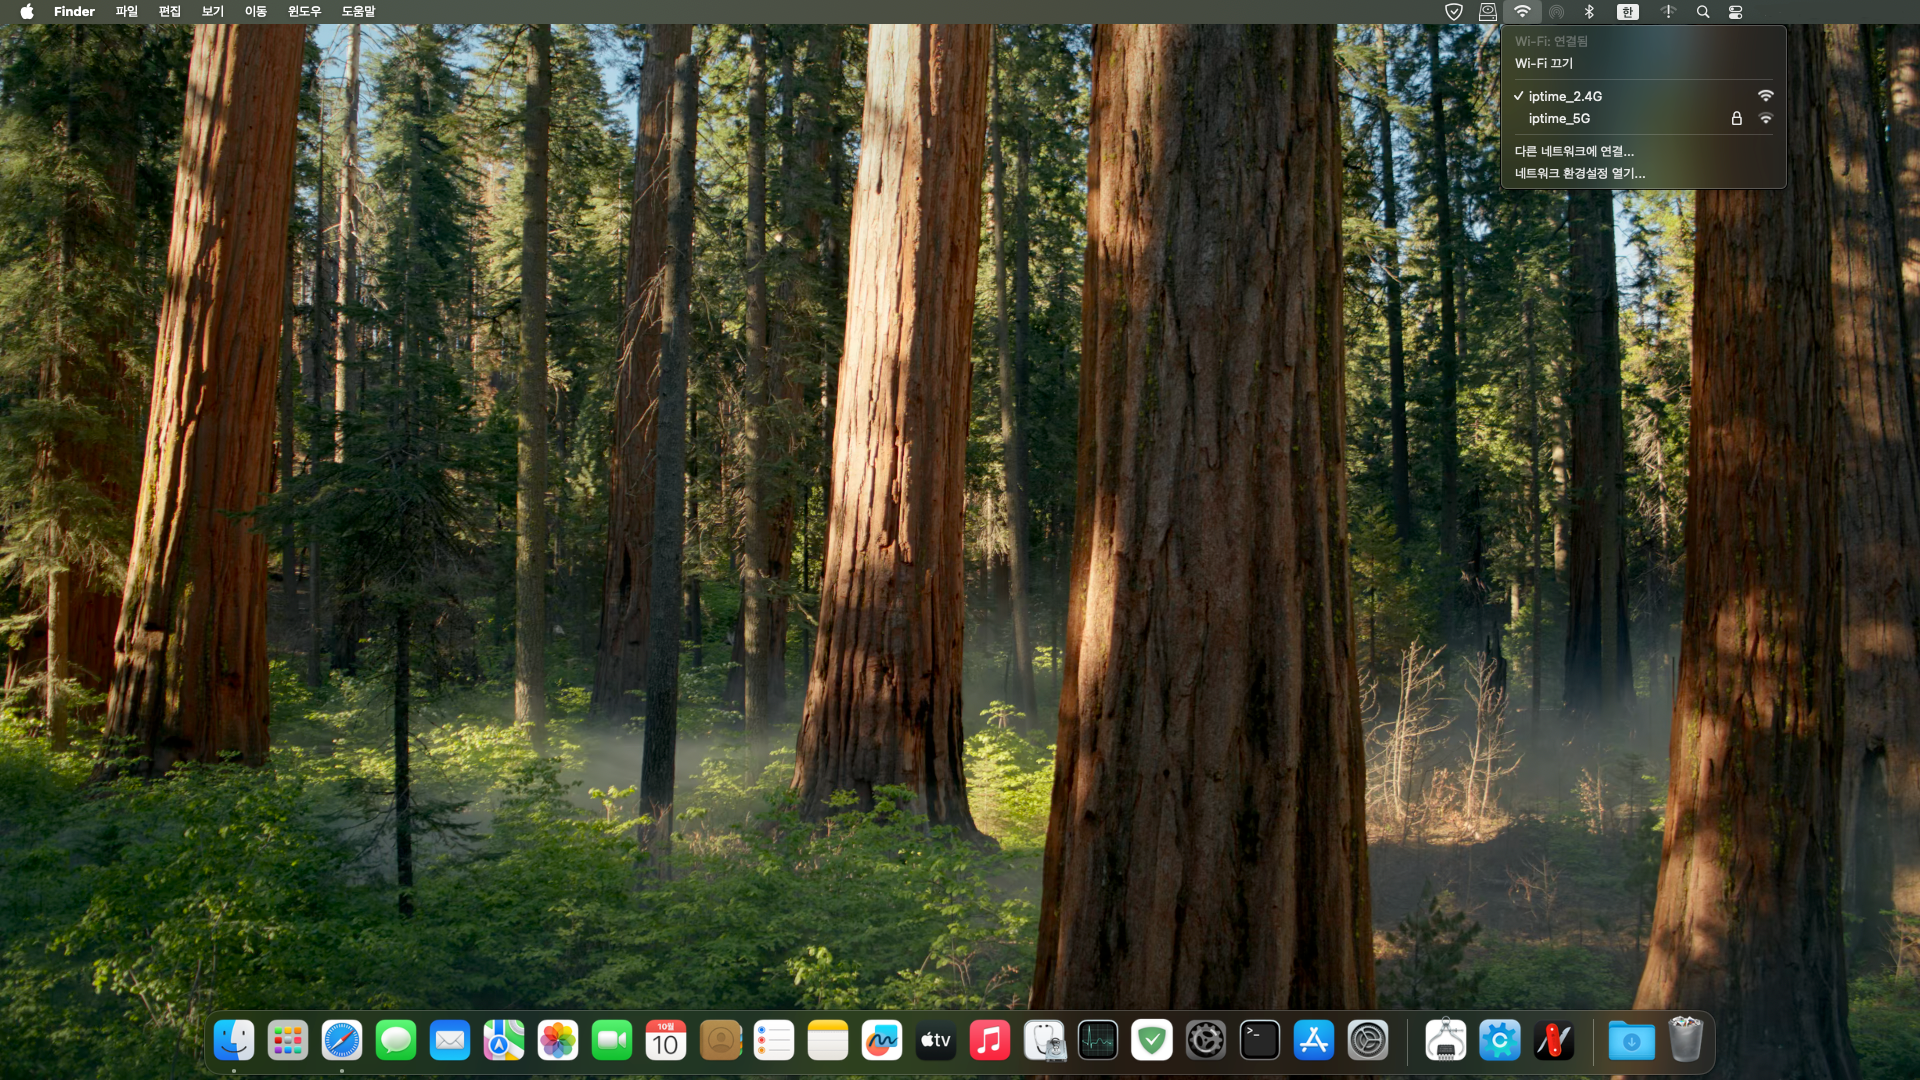Open Launchpad in the Dock
This screenshot has height=1080, width=1920.
(288, 1041)
